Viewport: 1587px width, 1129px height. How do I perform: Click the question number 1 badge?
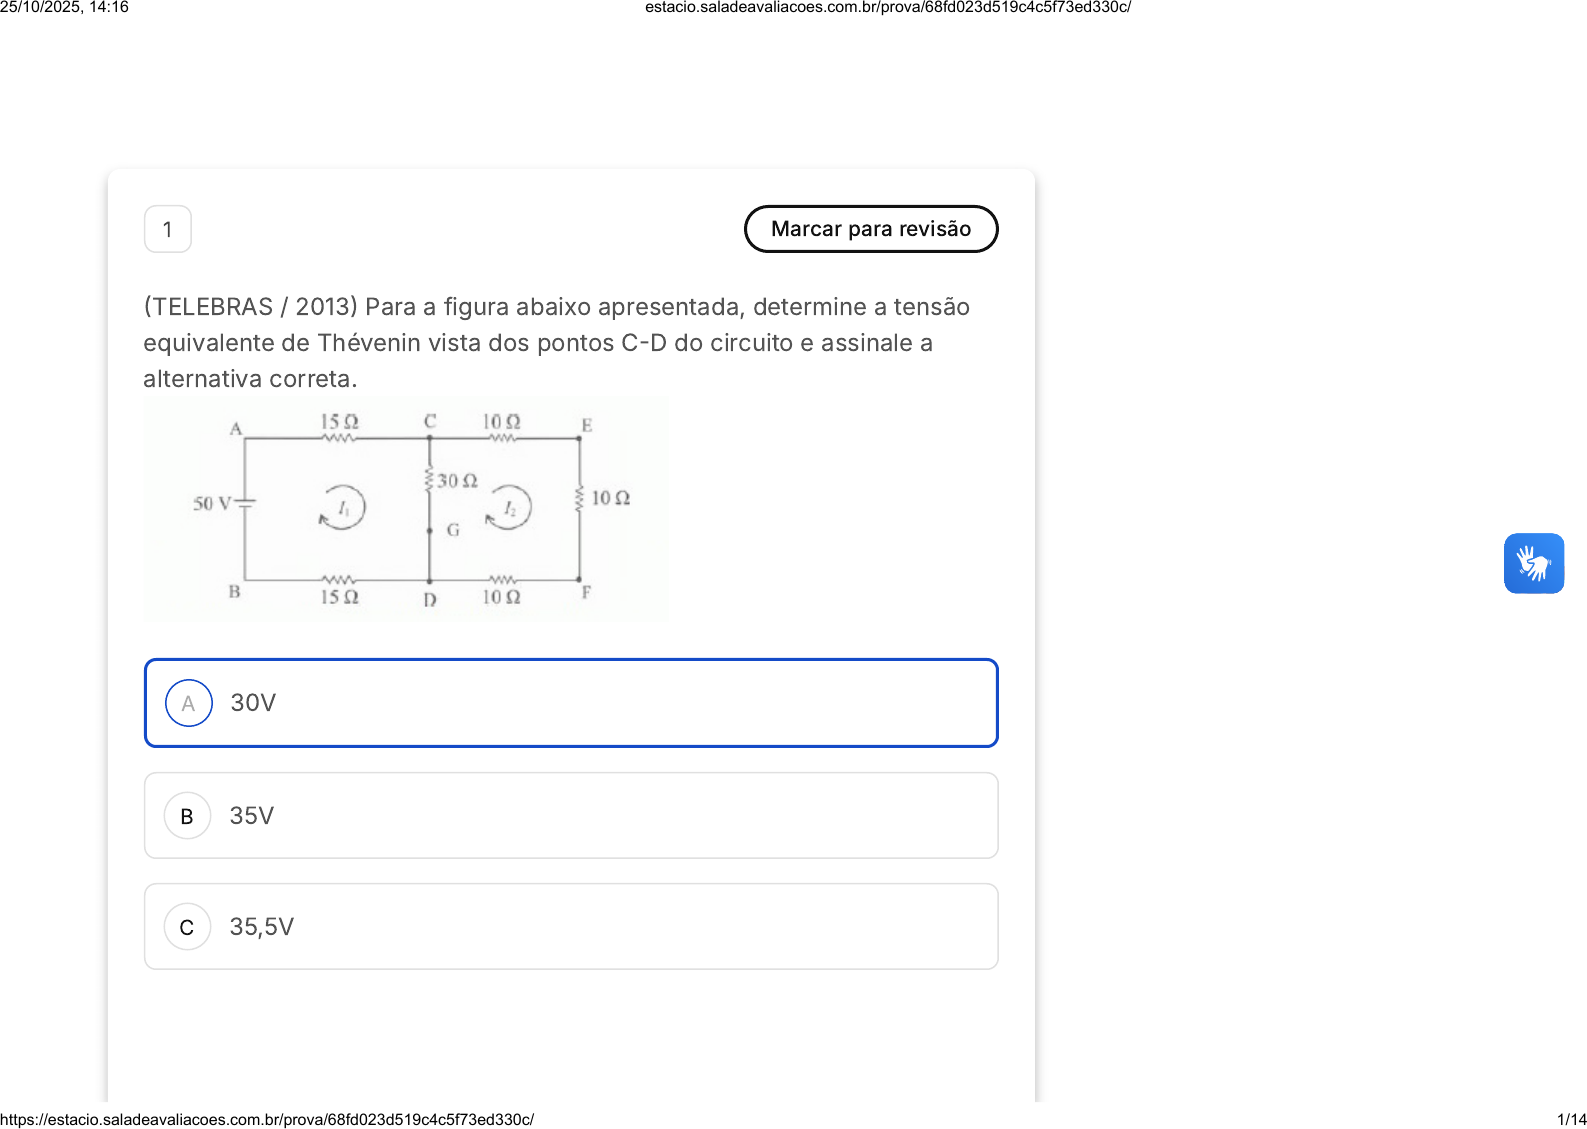tap(168, 229)
